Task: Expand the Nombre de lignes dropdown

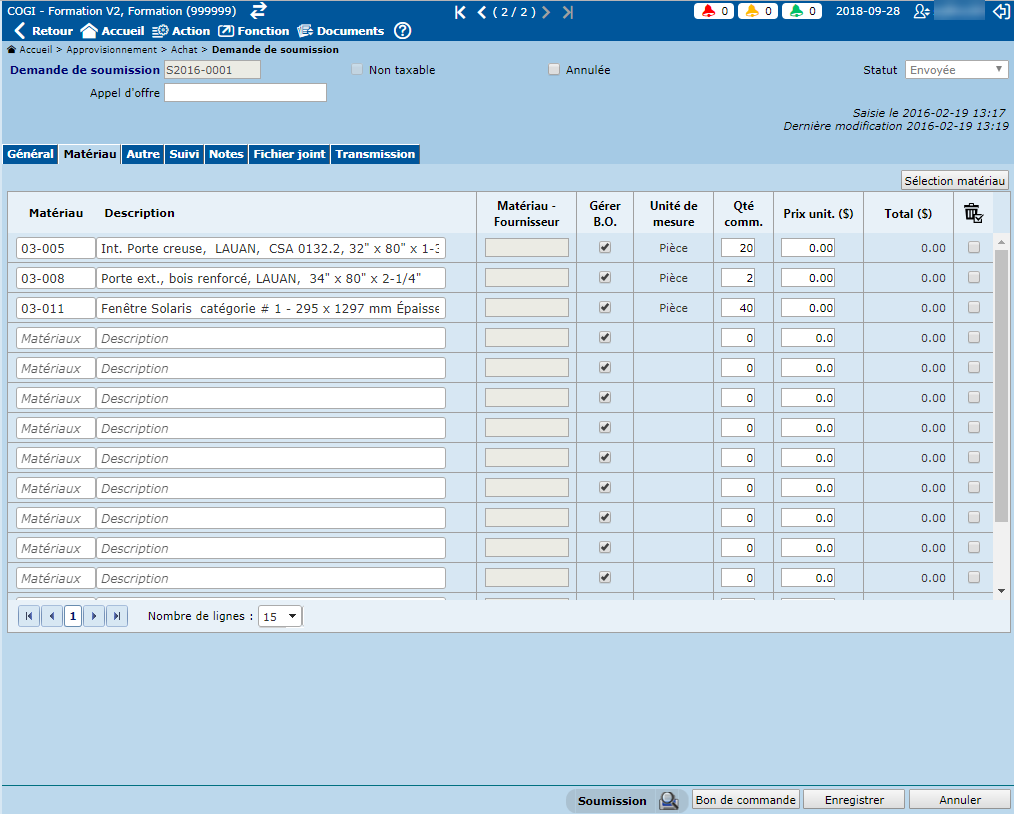Action: click(280, 617)
